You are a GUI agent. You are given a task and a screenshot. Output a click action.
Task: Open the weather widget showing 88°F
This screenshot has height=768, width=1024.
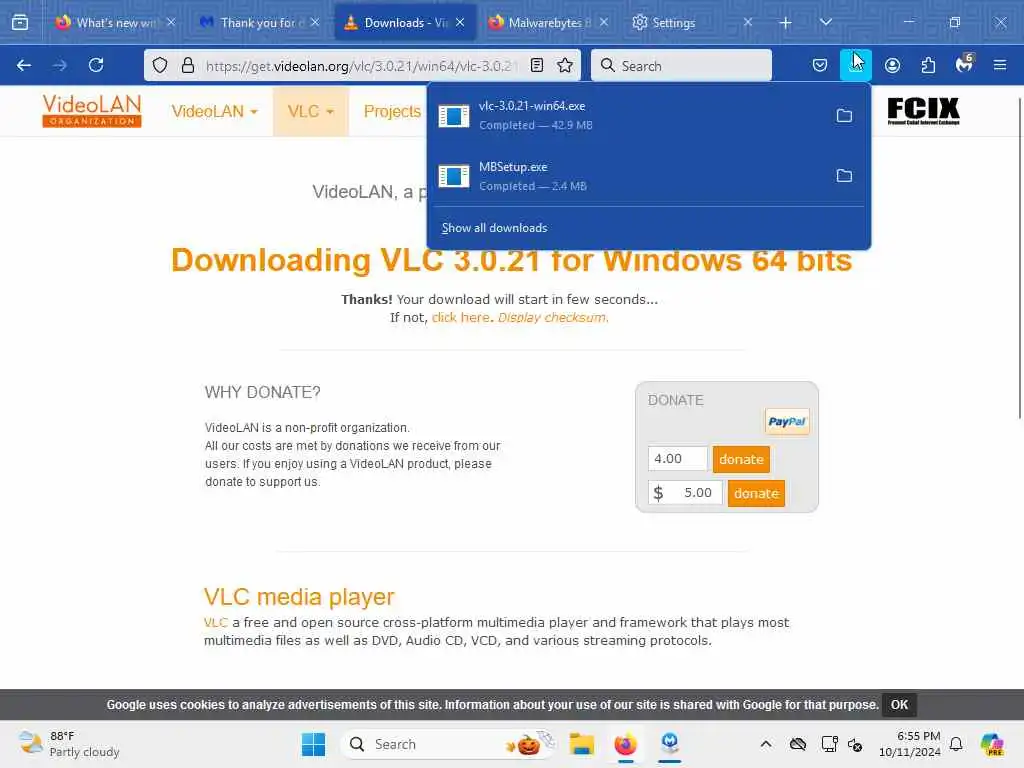[69, 744]
